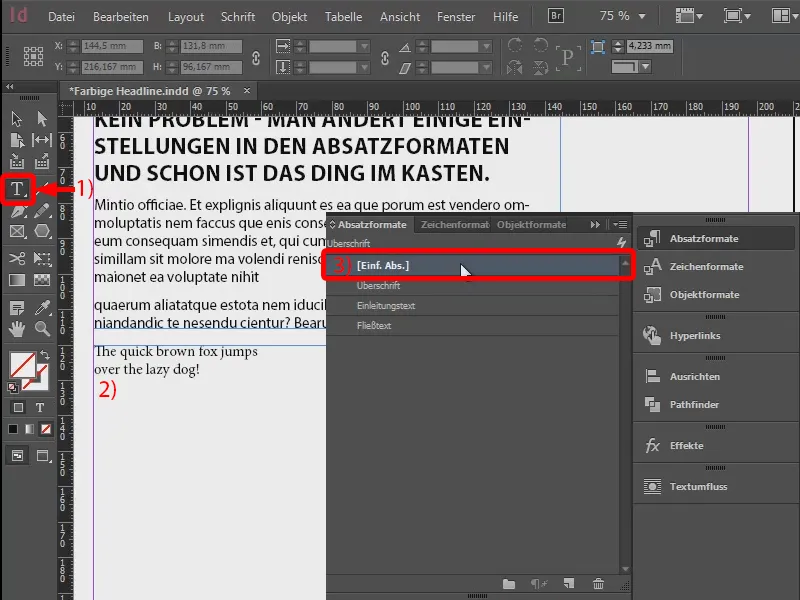Open the Datei menu
The width and height of the screenshot is (800, 600).
pyautogui.click(x=61, y=17)
